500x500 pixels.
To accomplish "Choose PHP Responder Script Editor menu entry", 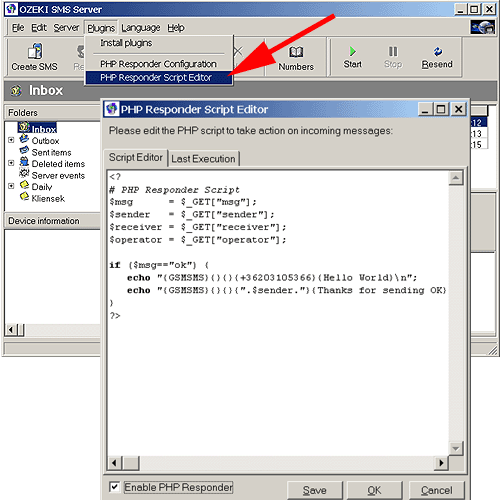I will pyautogui.click(x=159, y=77).
